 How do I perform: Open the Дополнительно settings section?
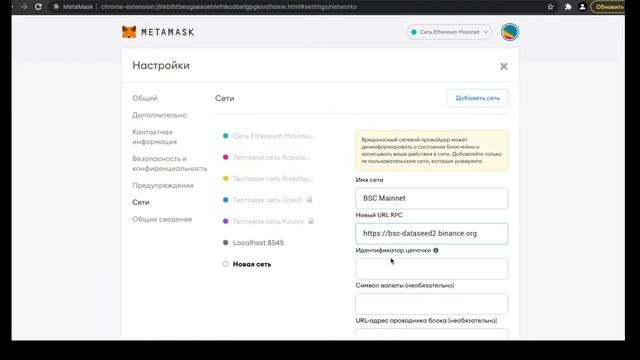160,115
